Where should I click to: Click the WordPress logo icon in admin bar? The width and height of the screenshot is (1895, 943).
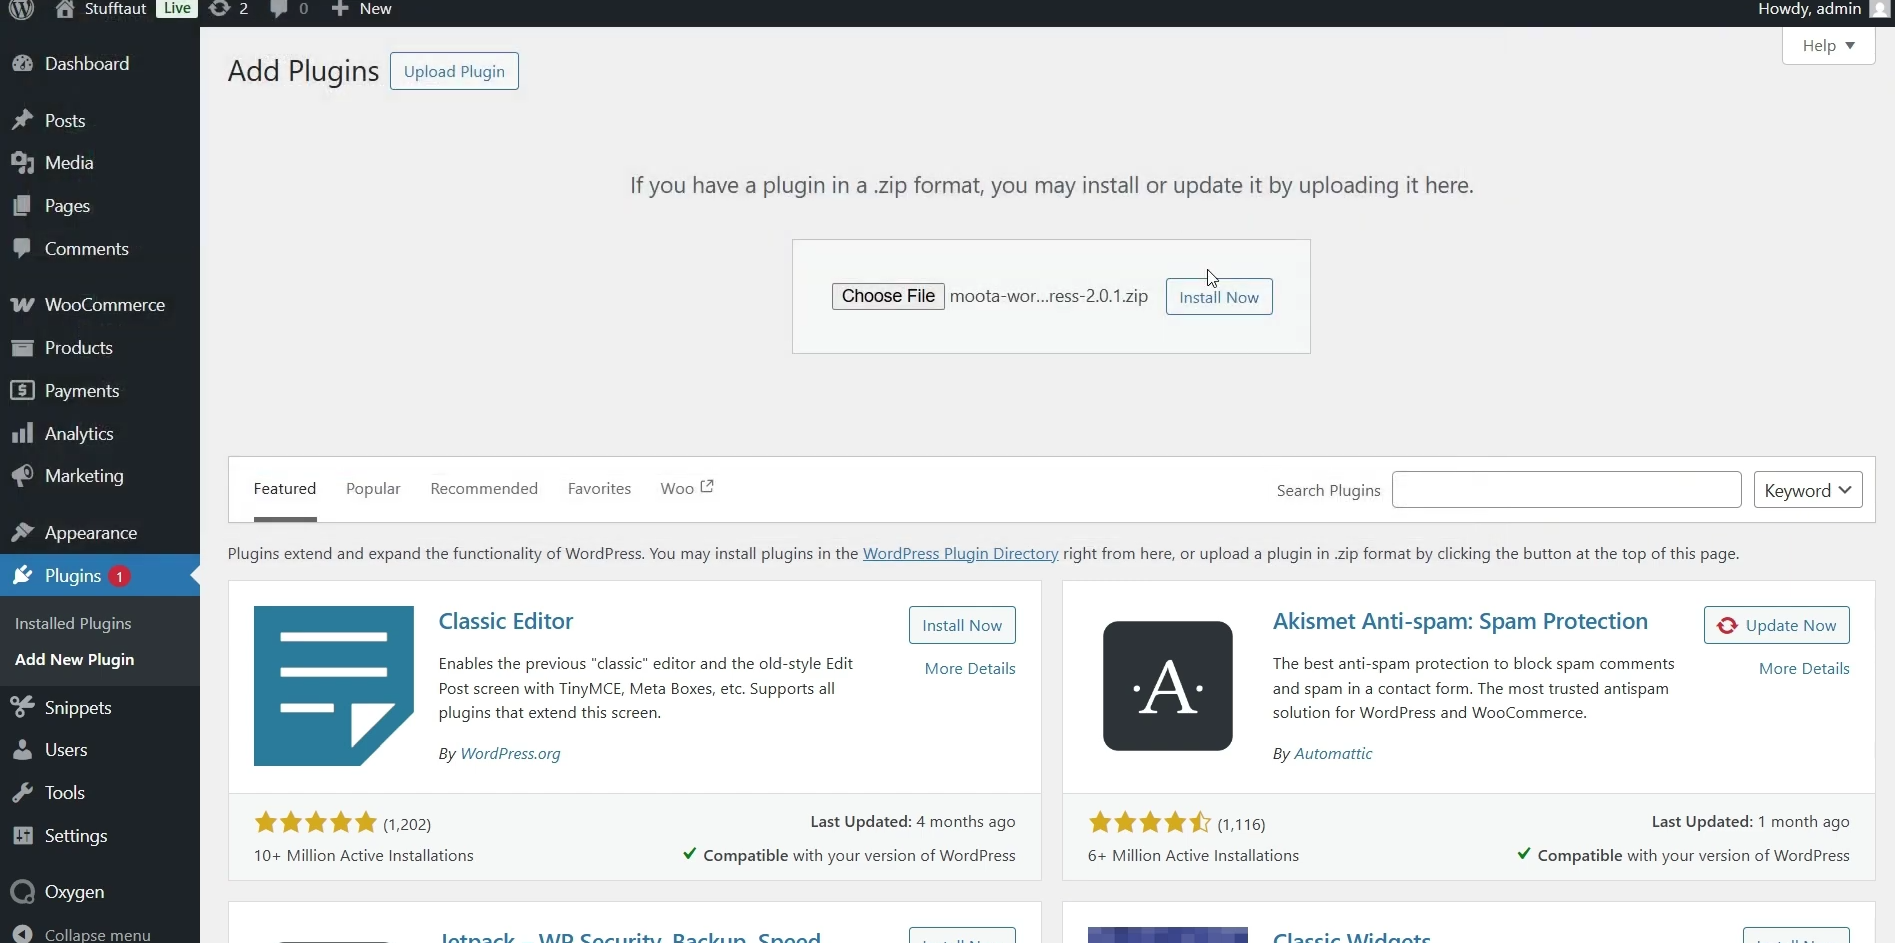(x=21, y=9)
